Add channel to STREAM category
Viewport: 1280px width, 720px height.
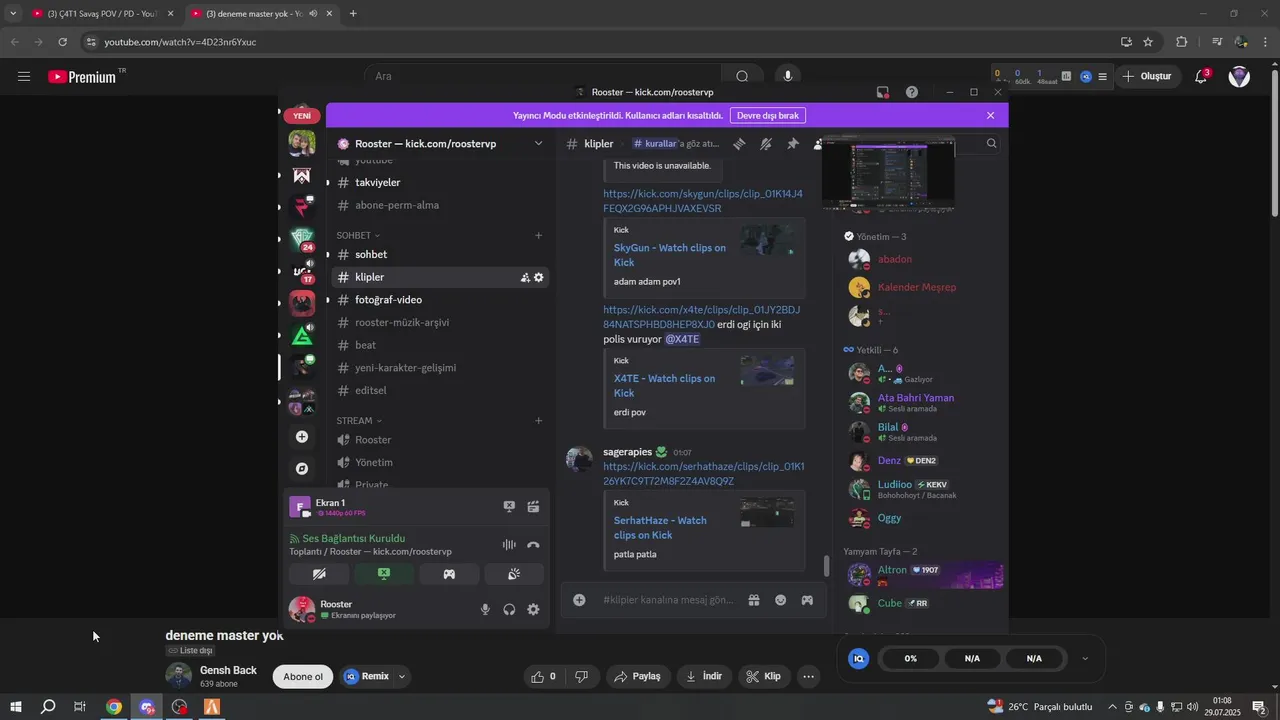coord(538,421)
